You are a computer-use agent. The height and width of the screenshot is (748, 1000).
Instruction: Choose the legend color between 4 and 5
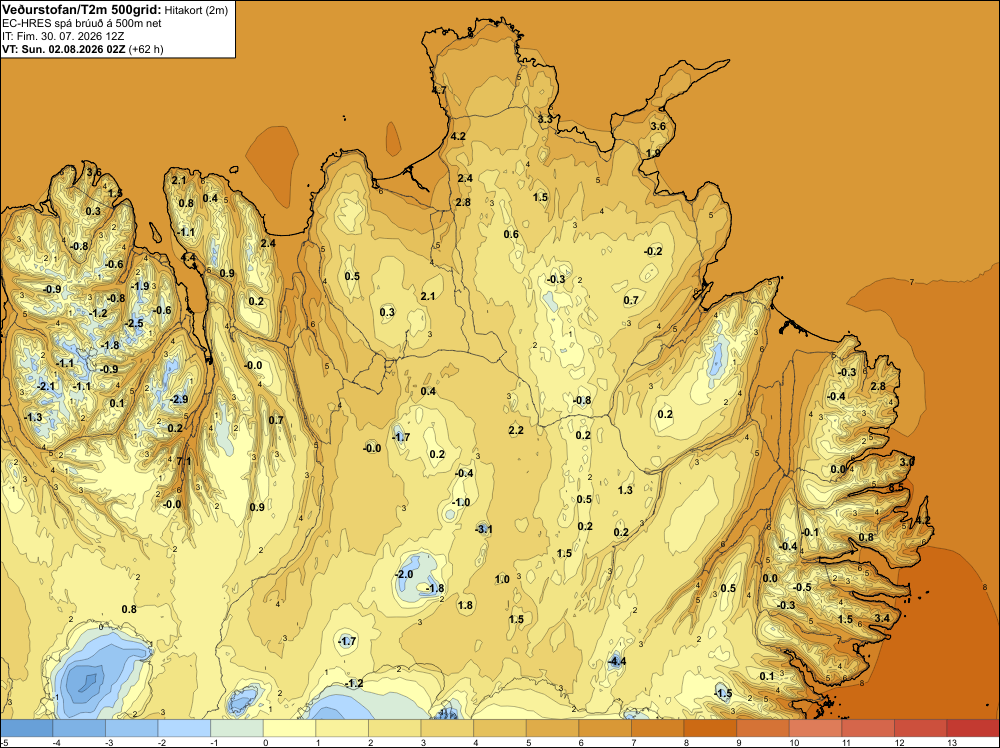coord(499,728)
